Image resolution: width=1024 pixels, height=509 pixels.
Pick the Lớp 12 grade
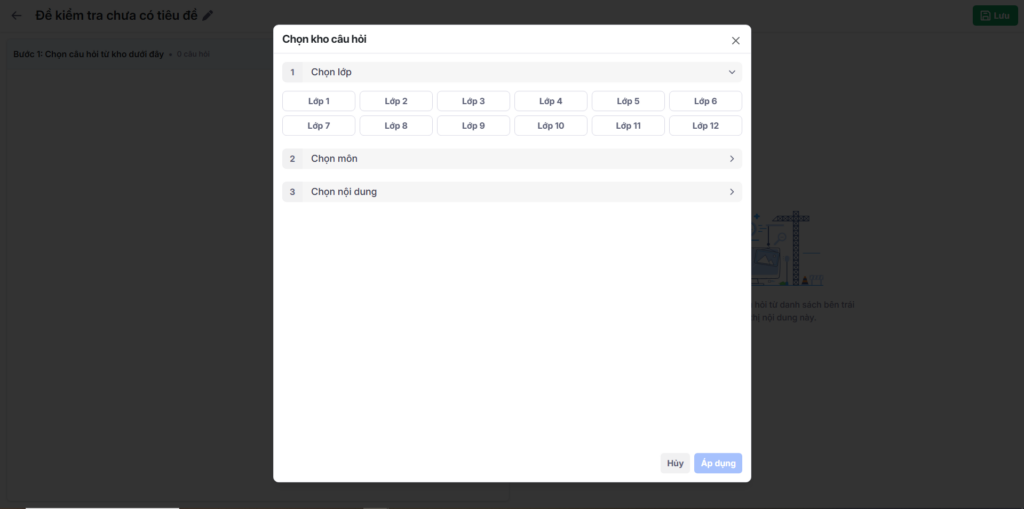[705, 126]
